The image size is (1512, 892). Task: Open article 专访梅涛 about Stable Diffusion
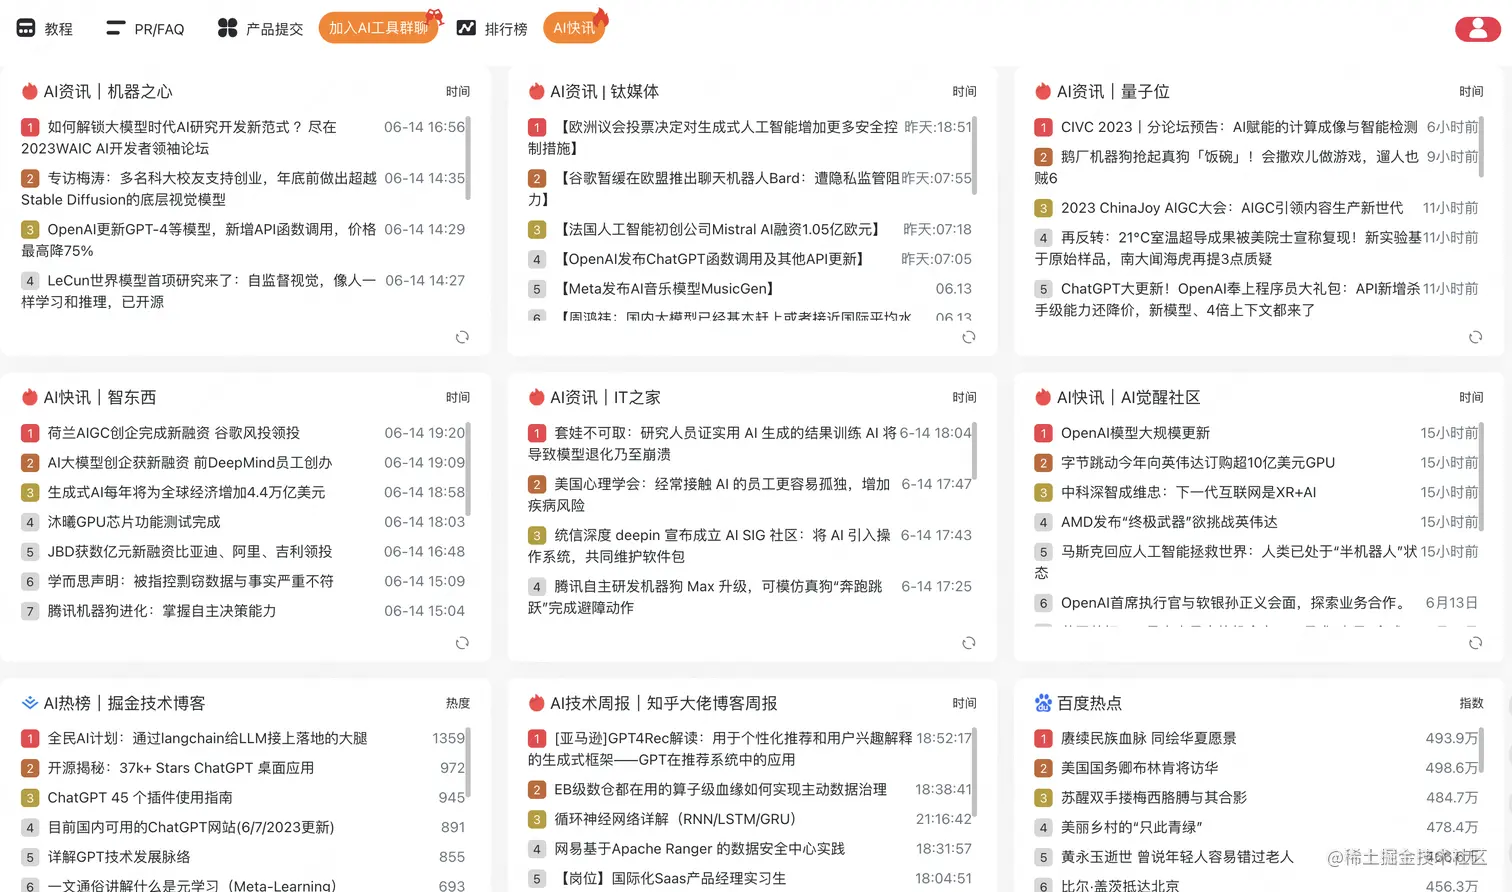198,189
